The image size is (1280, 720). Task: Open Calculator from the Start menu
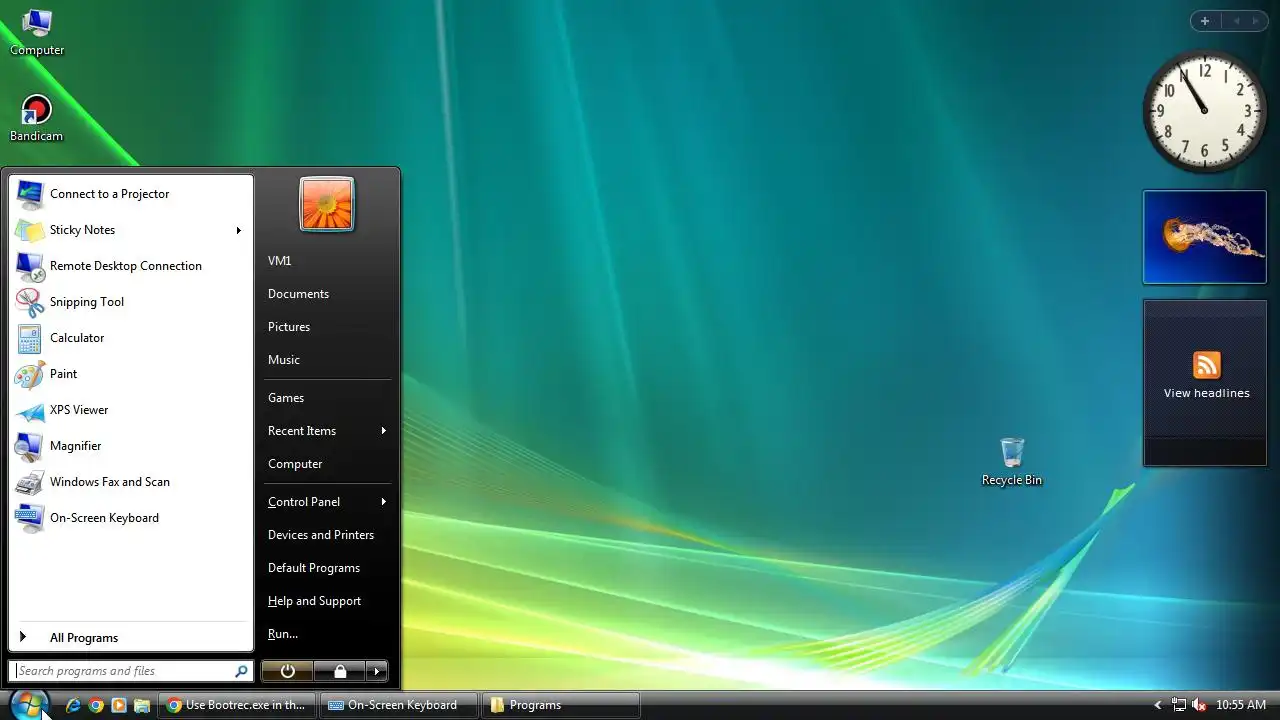(x=131, y=338)
